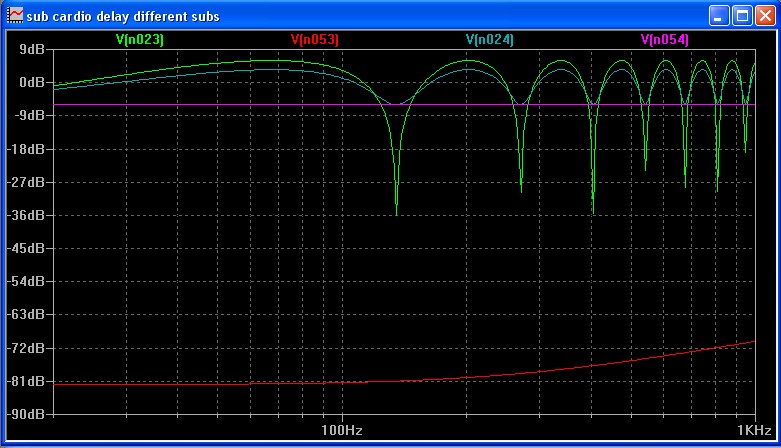Screen dimensions: 781x448
Task: Click the 9dB axis label
Action: (x=32, y=49)
